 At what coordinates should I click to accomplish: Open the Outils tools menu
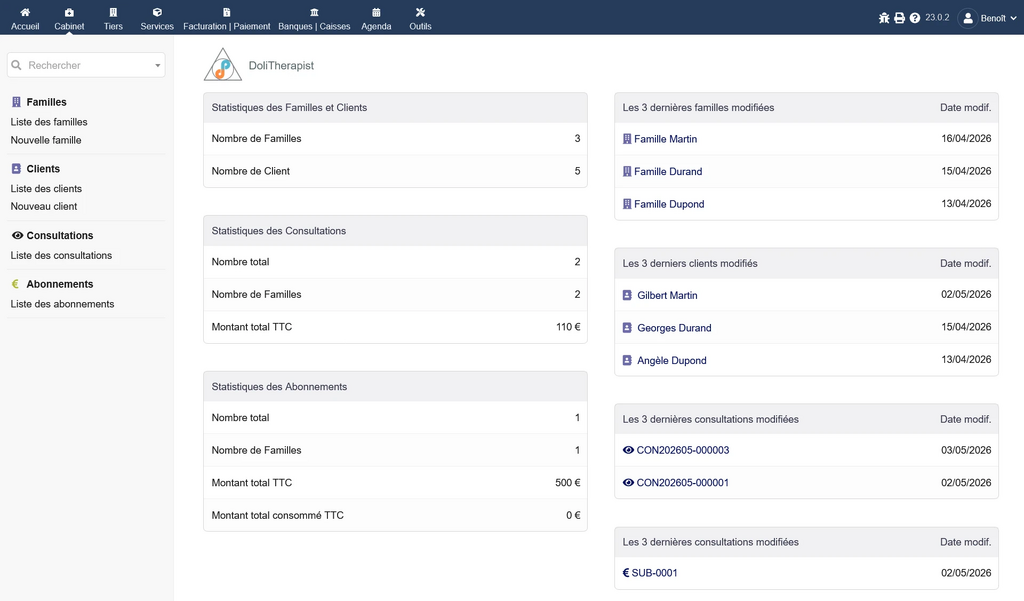tap(421, 18)
